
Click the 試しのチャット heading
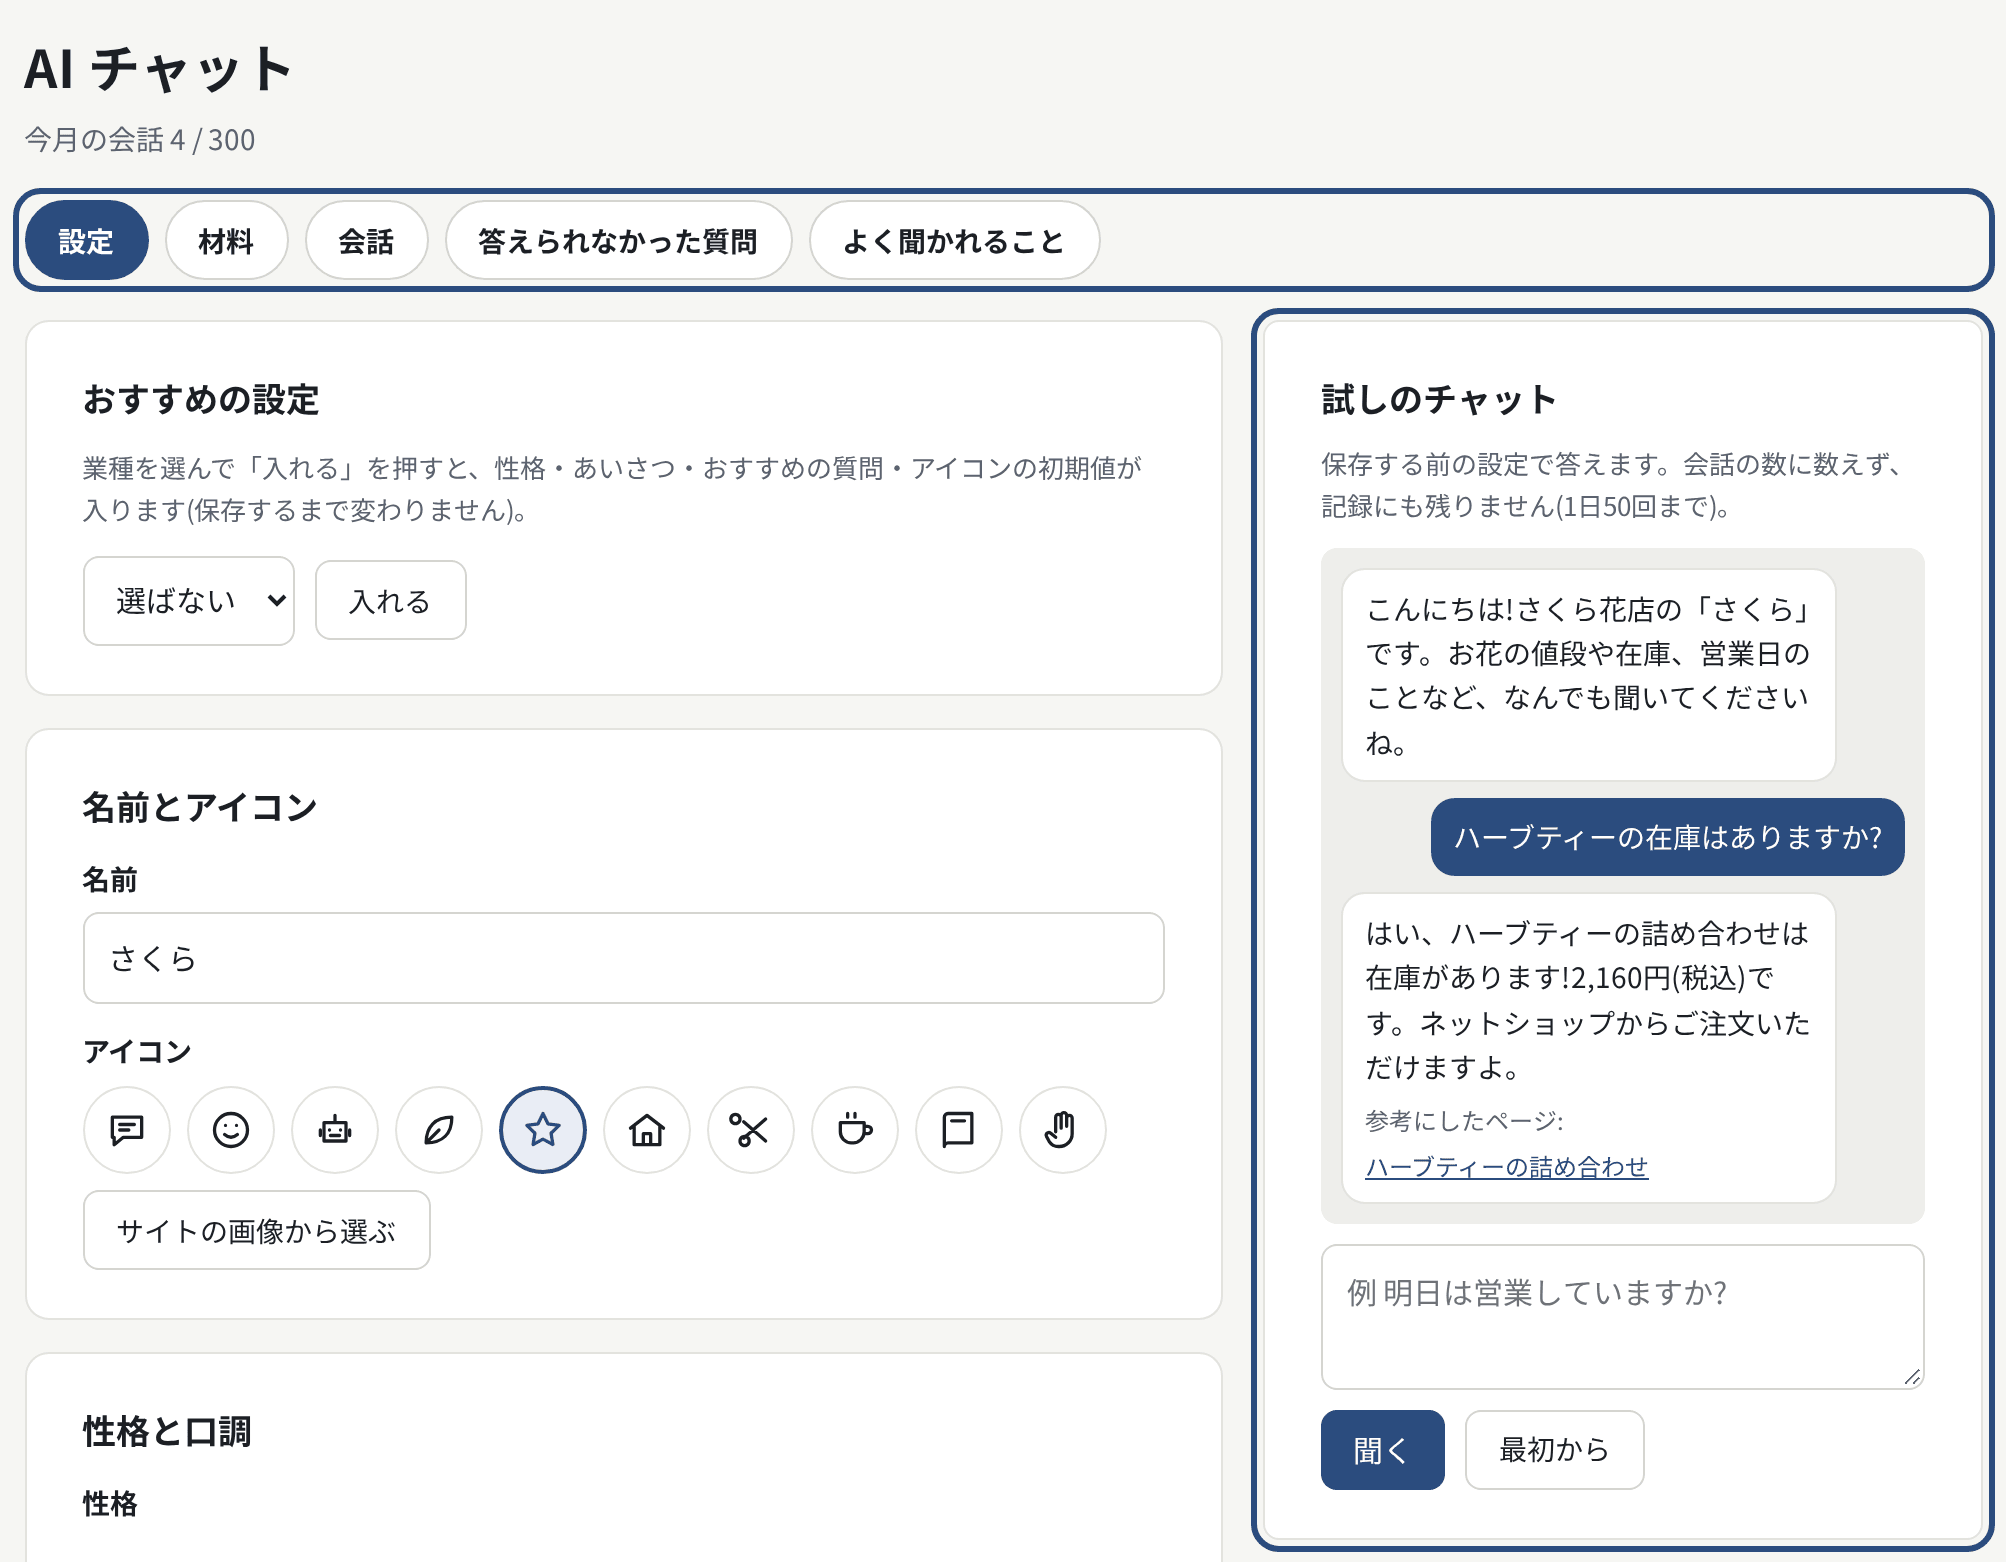1439,400
